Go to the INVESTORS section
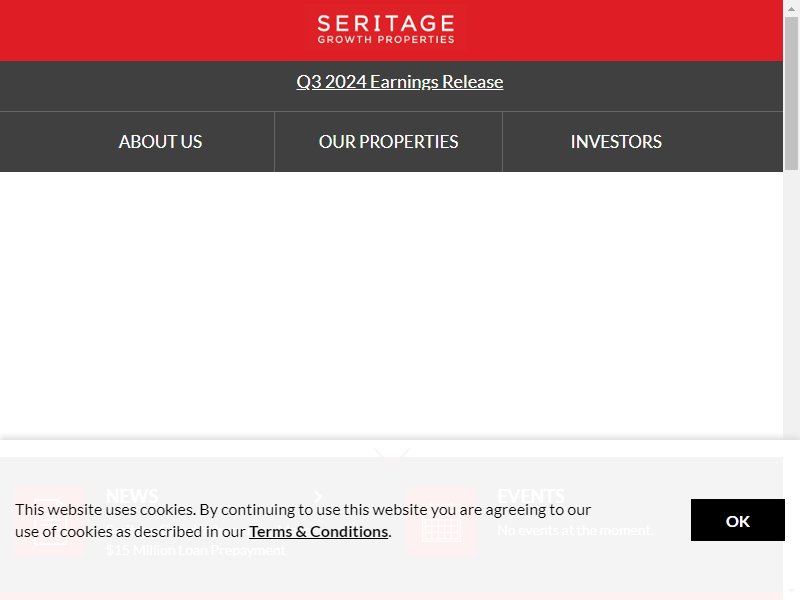The height and width of the screenshot is (600, 800). 616,141
